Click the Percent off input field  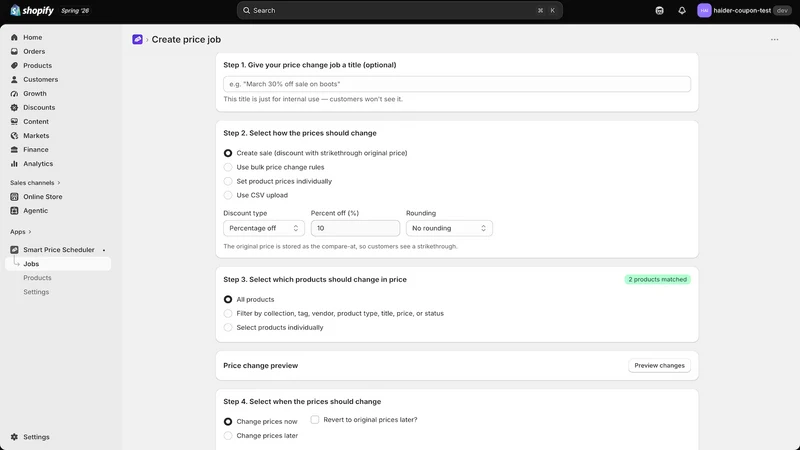(x=355, y=228)
